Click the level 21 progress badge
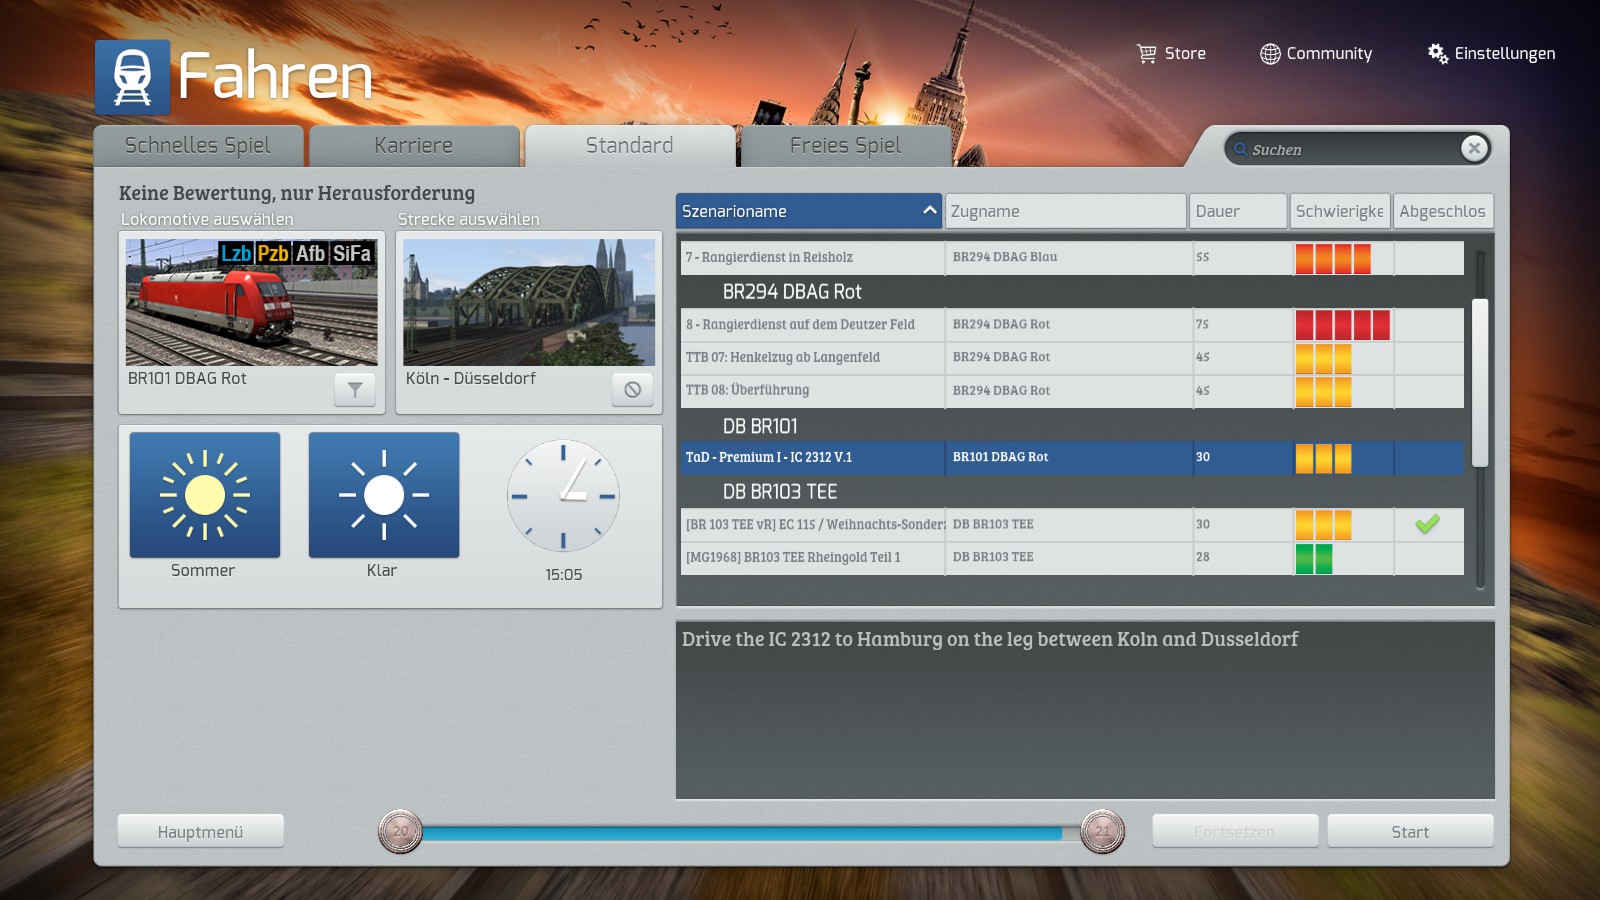This screenshot has width=1600, height=900. [1103, 831]
